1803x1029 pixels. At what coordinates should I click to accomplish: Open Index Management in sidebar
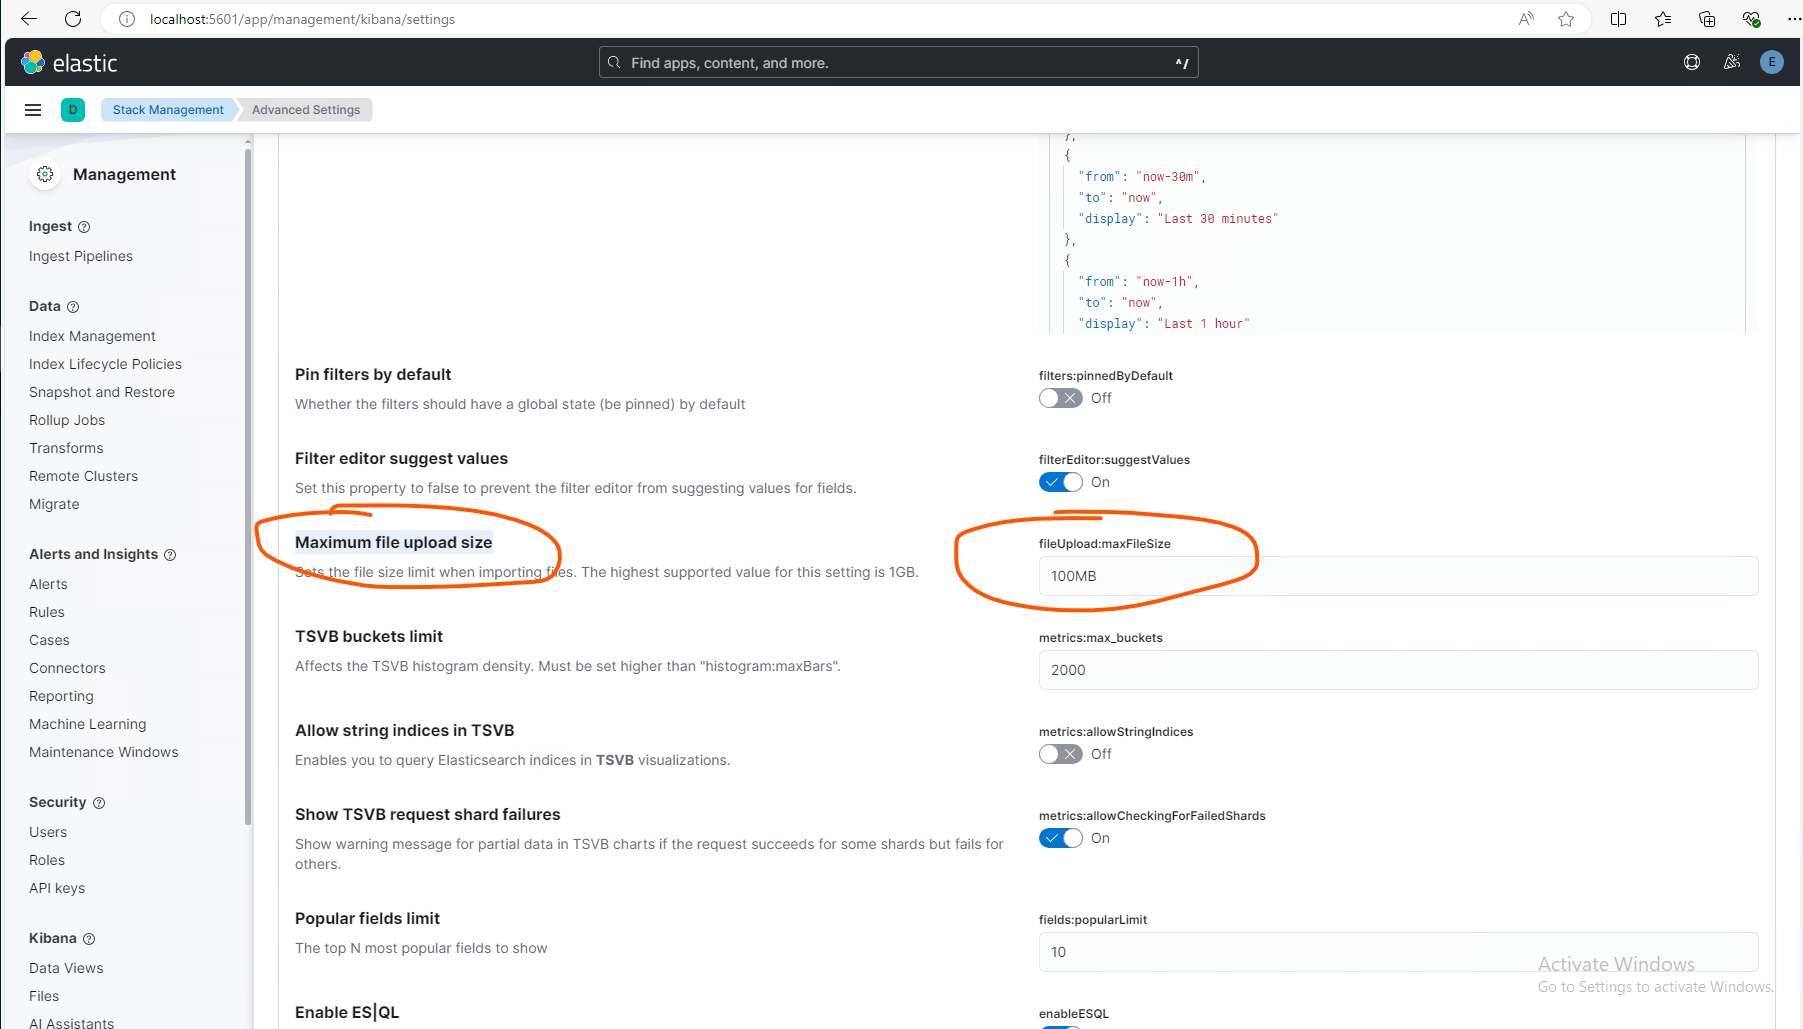coord(92,336)
